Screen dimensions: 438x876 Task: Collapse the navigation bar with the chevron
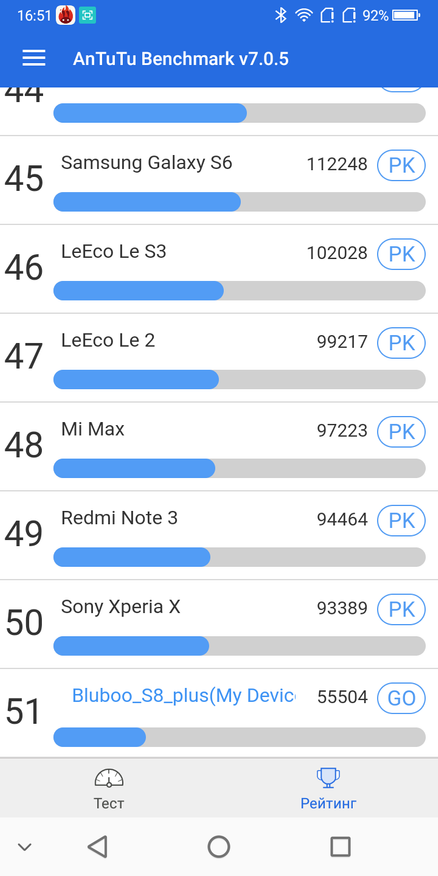24,847
